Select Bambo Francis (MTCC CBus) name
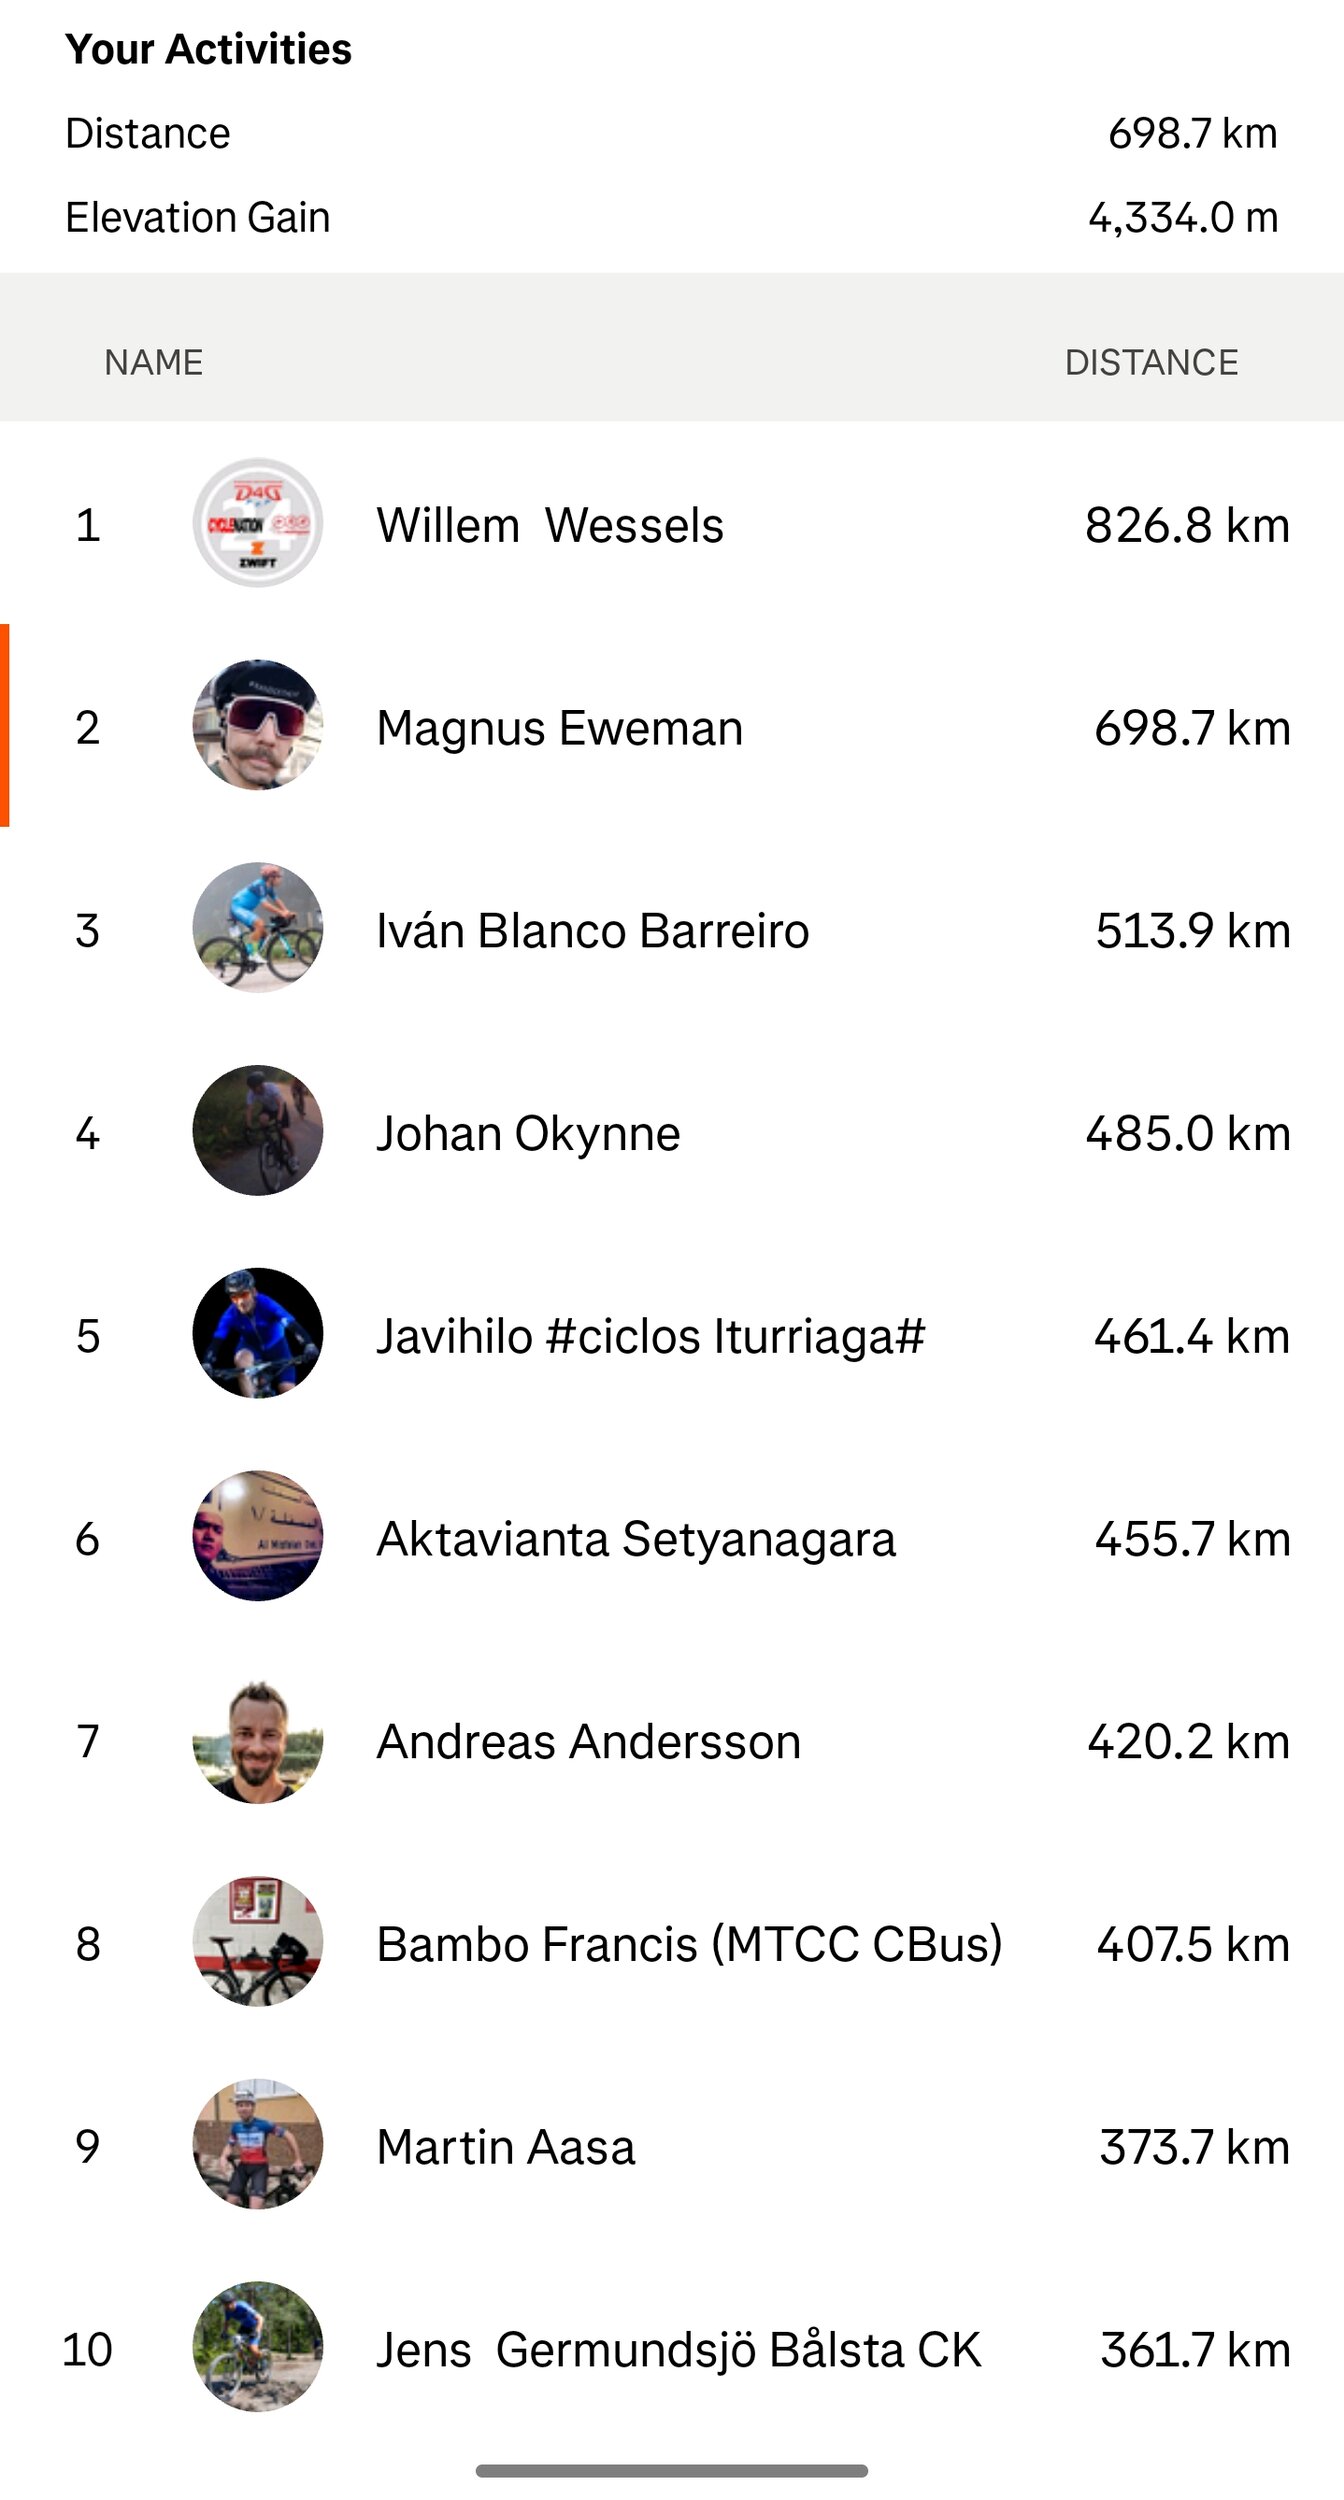Image resolution: width=1344 pixels, height=2500 pixels. coord(690,1945)
